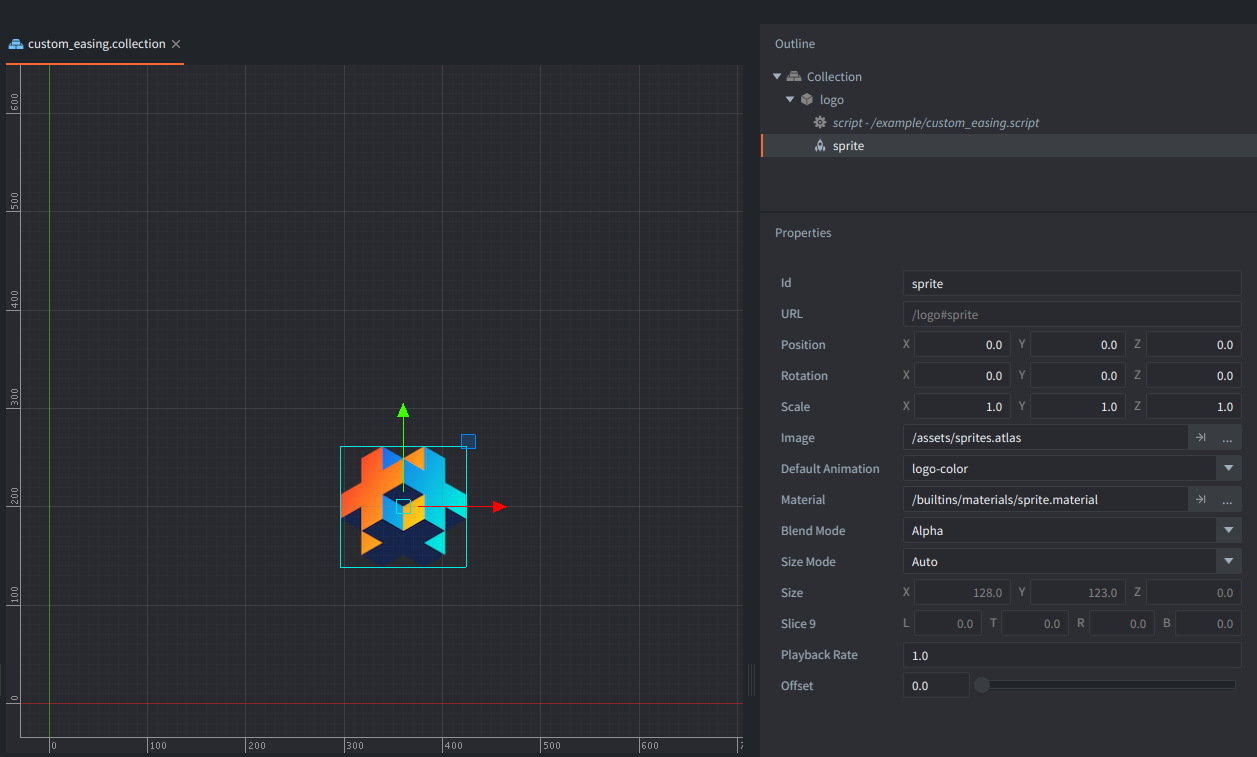Select the sprite item in Outline
Screen dimensions: 1257x757
(848, 146)
